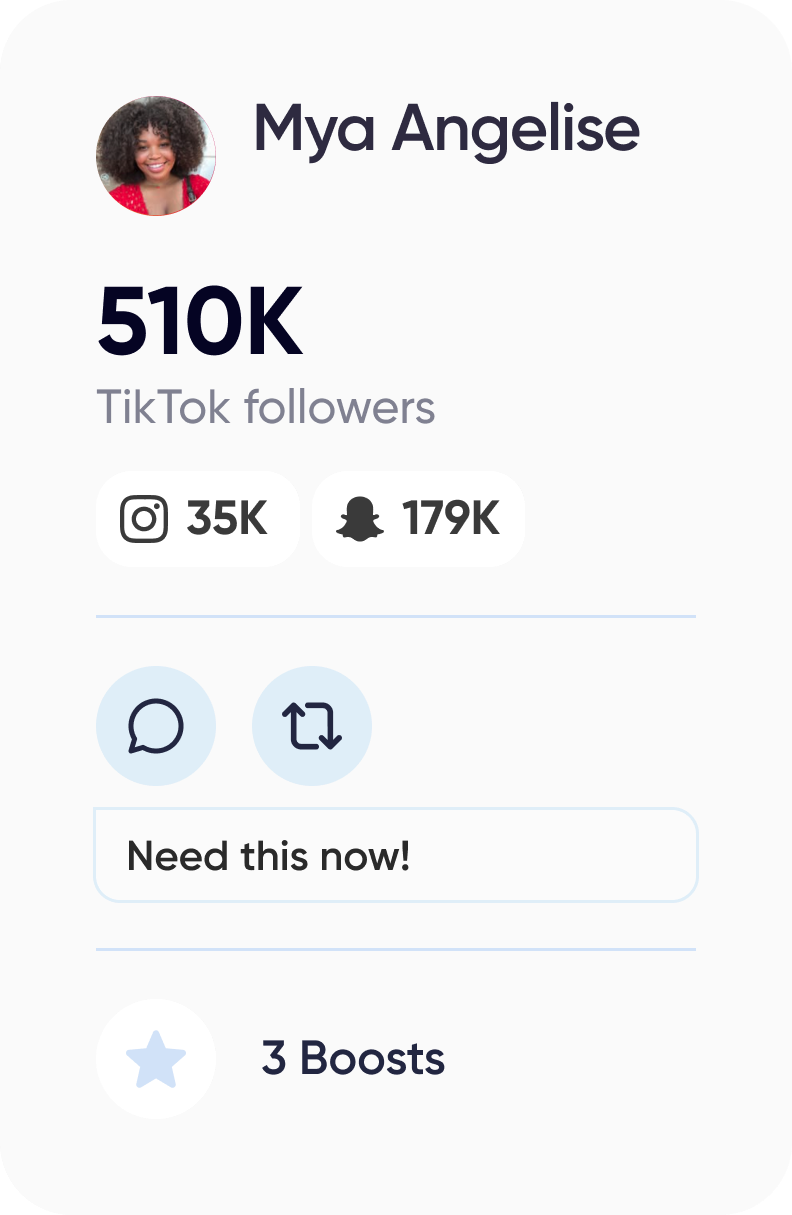Select the comment speech bubble icon
The image size is (792, 1215).
pyautogui.click(x=156, y=726)
